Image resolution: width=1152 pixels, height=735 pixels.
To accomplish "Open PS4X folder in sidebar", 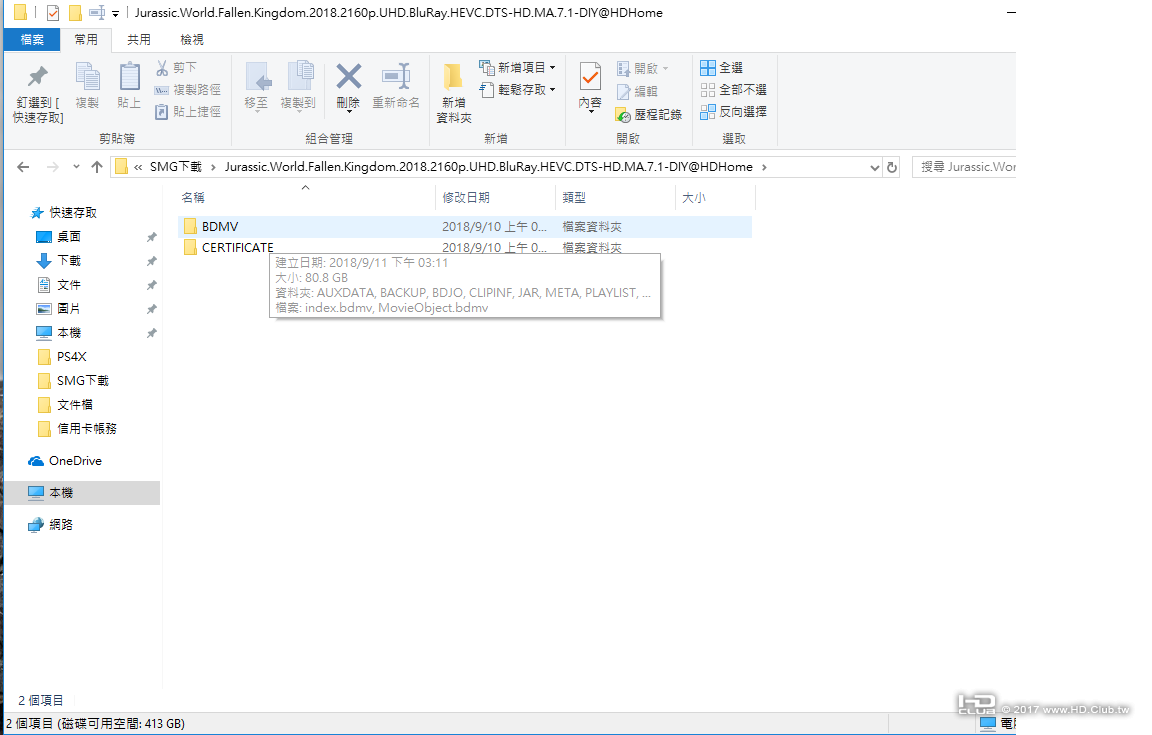I will click(x=72, y=356).
